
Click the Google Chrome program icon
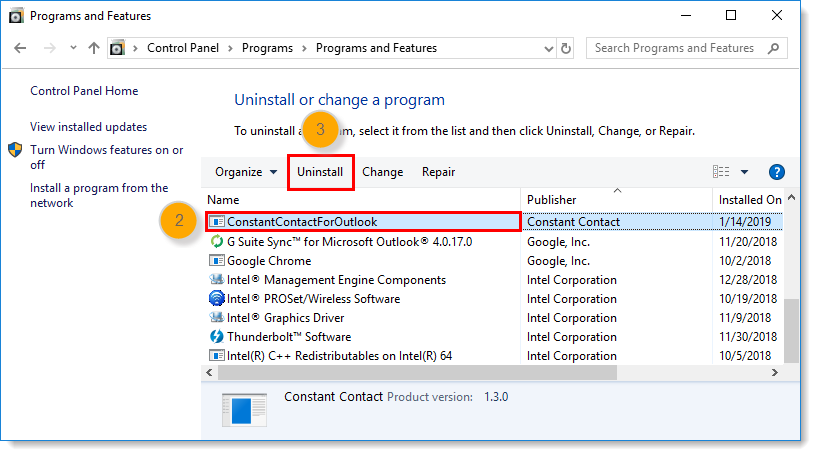[216, 261]
